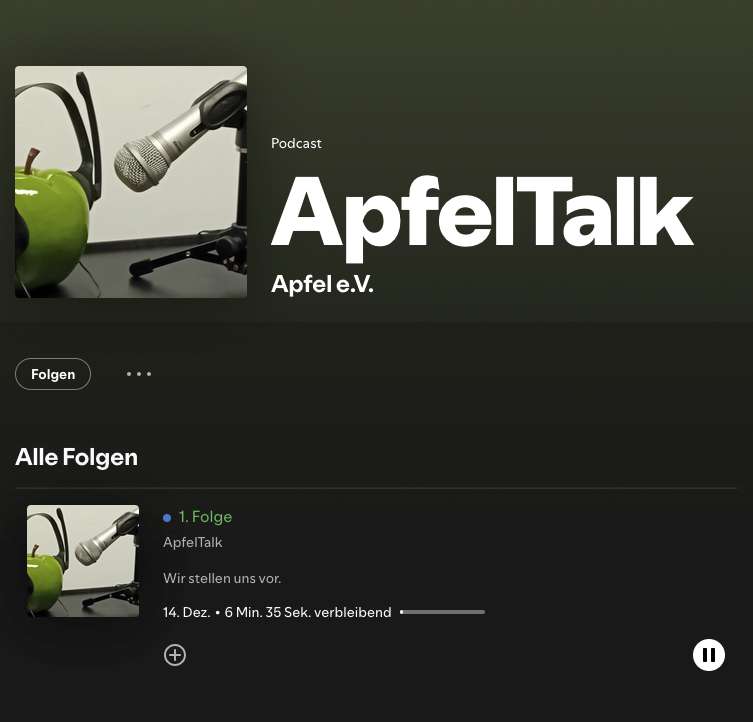Add 1. Folge to your library
753x722 pixels.
[x=175, y=655]
